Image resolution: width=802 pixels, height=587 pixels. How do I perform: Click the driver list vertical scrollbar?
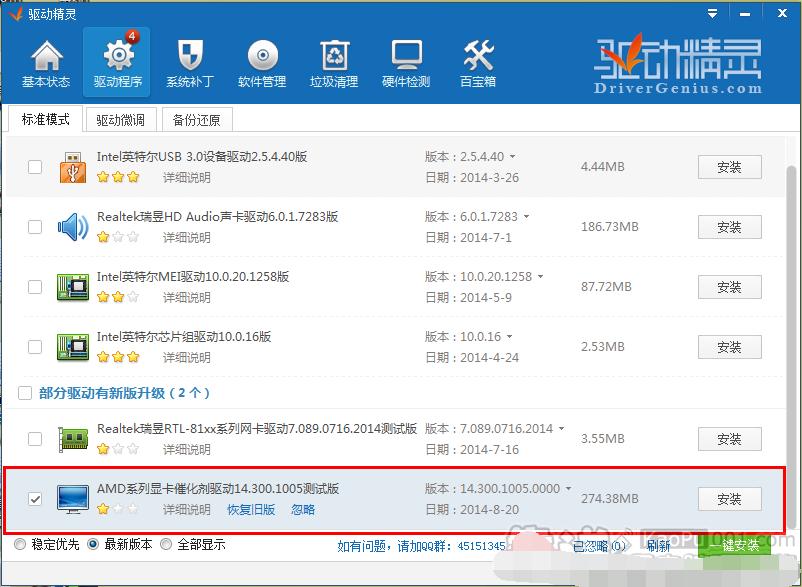click(792, 348)
